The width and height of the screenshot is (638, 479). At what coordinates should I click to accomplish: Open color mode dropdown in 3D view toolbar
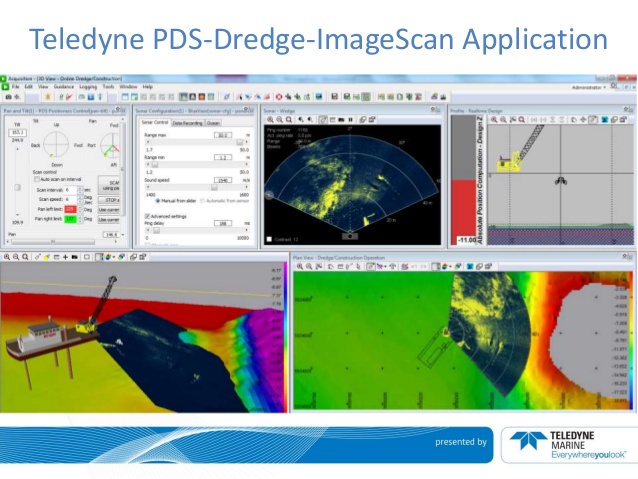(114, 257)
